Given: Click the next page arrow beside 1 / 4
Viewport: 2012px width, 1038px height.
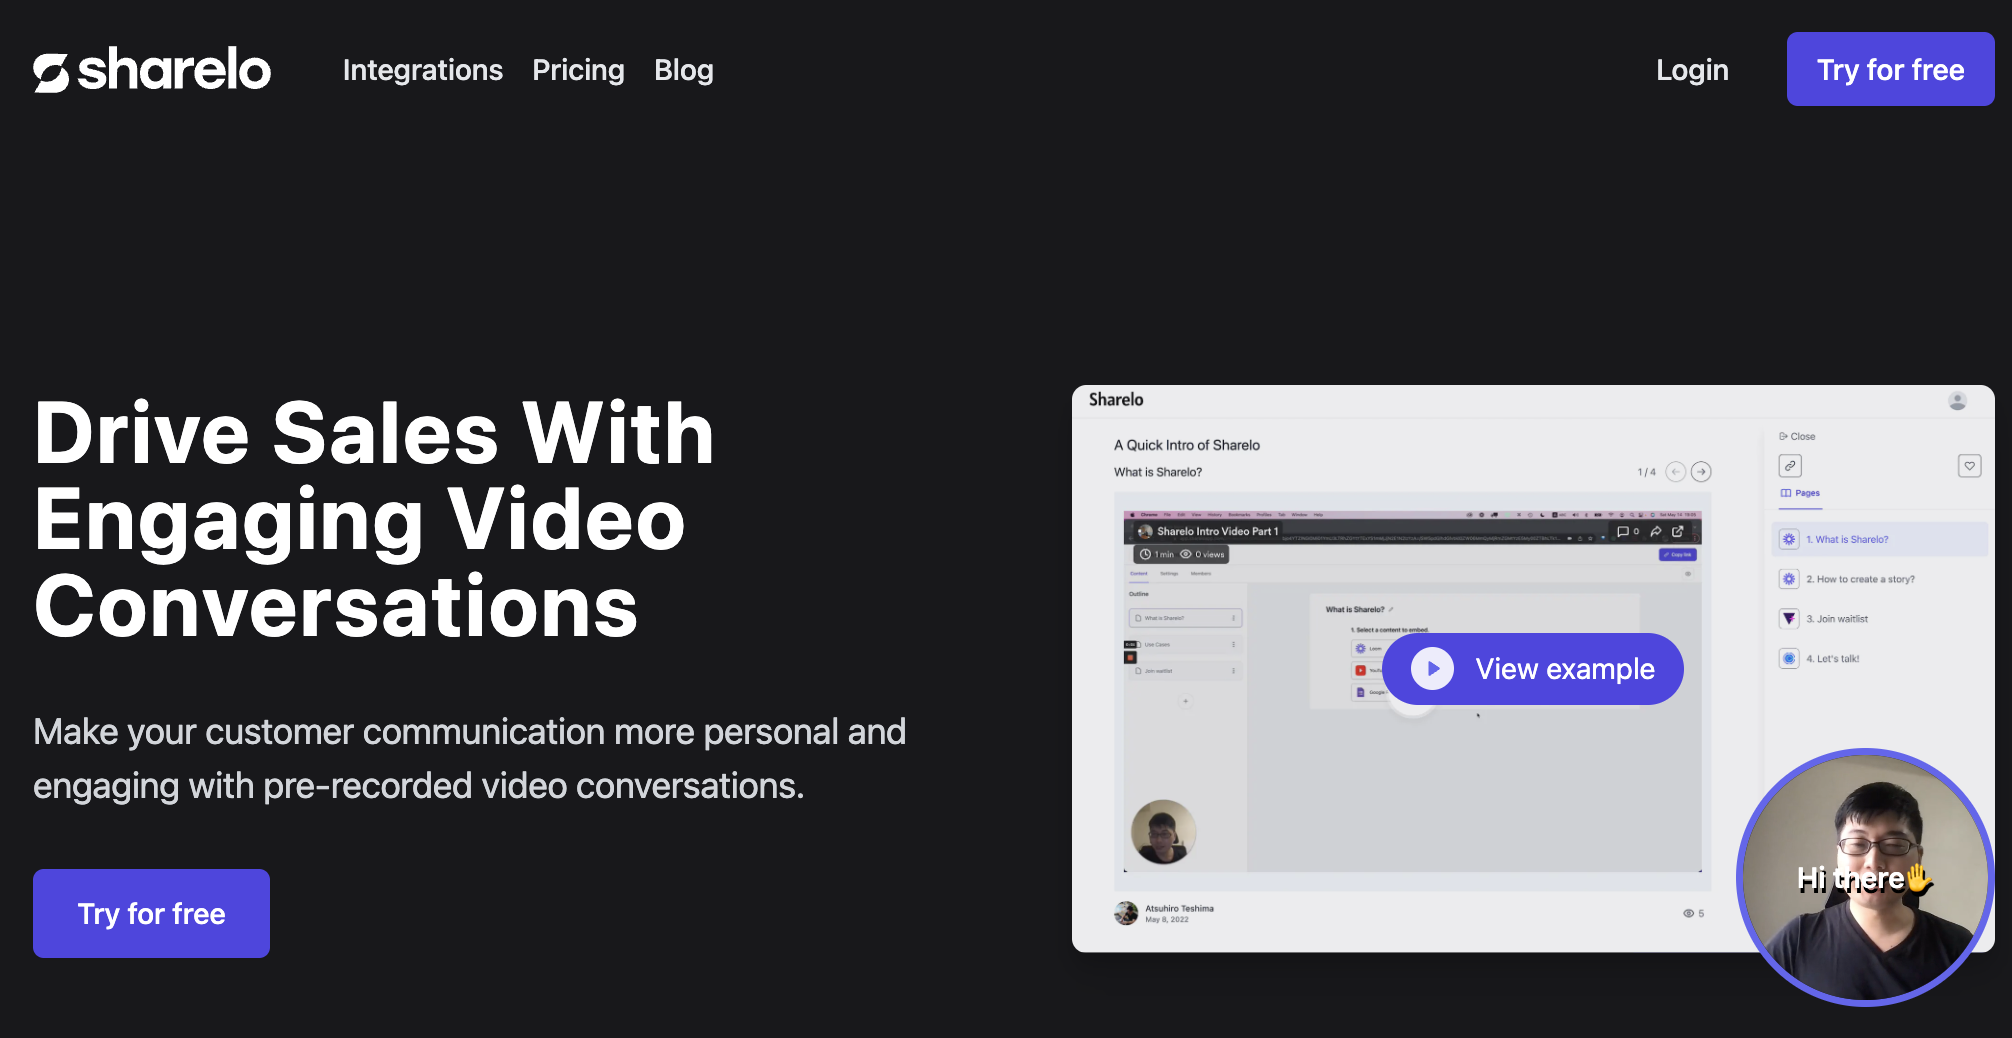Looking at the screenshot, I should pos(1701,472).
